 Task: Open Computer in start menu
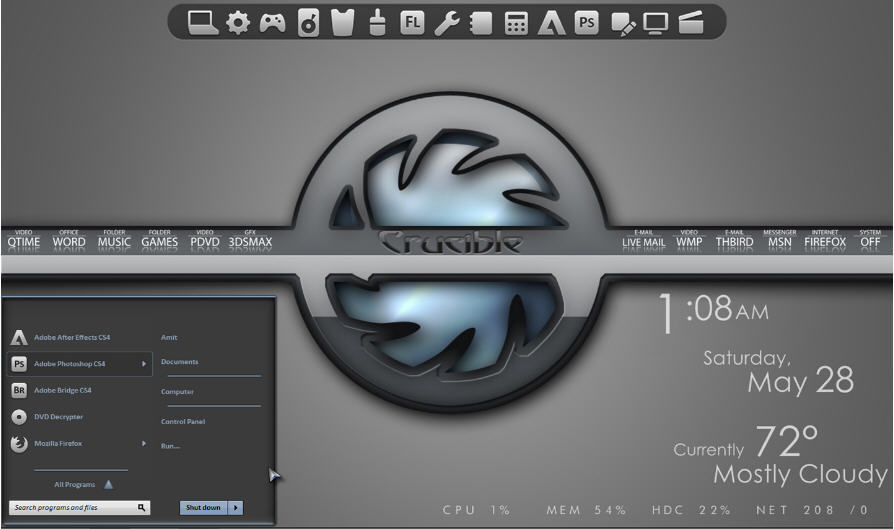[x=177, y=392]
